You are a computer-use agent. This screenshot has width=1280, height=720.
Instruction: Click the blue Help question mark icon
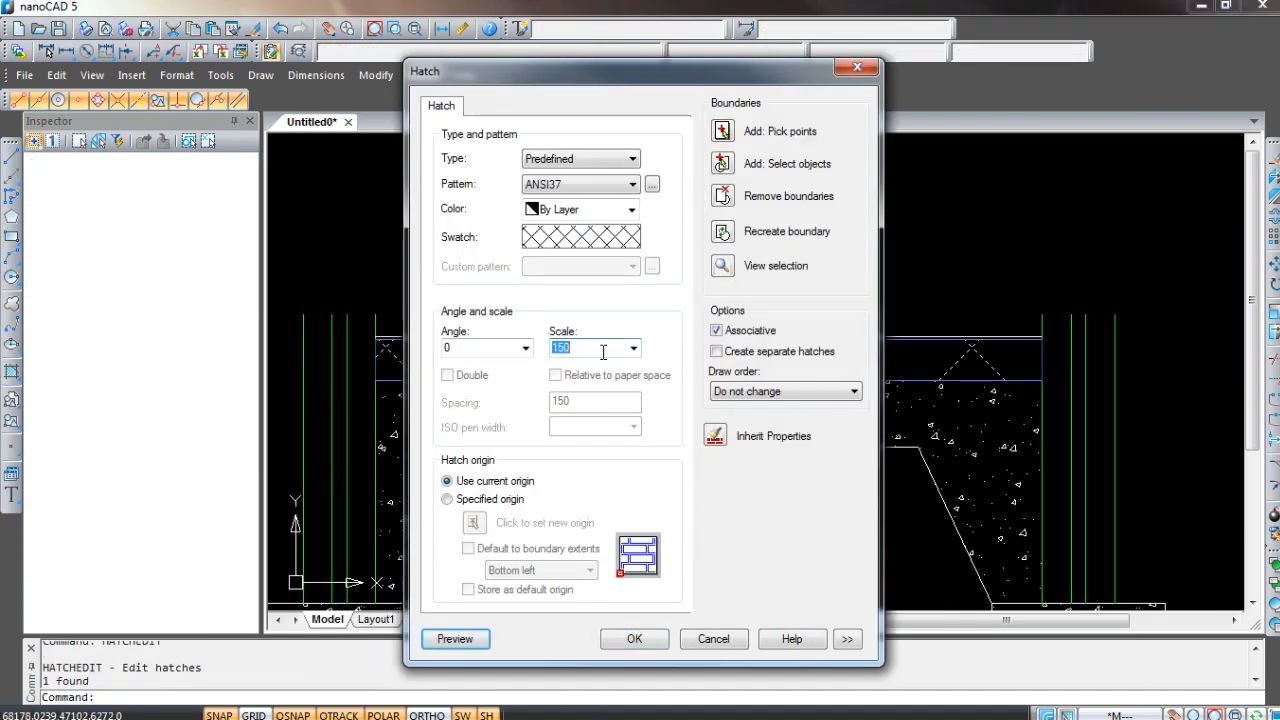tap(489, 29)
